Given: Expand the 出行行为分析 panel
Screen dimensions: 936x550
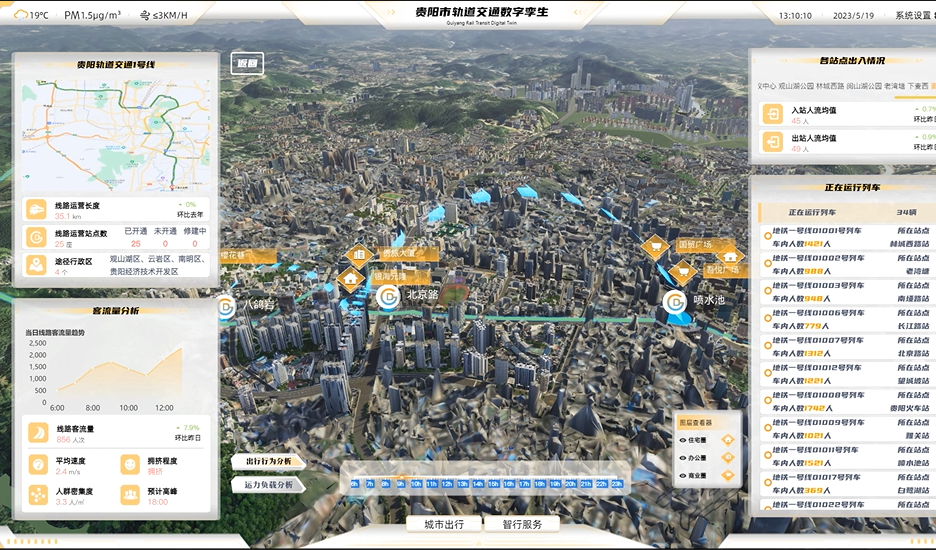Looking at the screenshot, I should click(268, 462).
